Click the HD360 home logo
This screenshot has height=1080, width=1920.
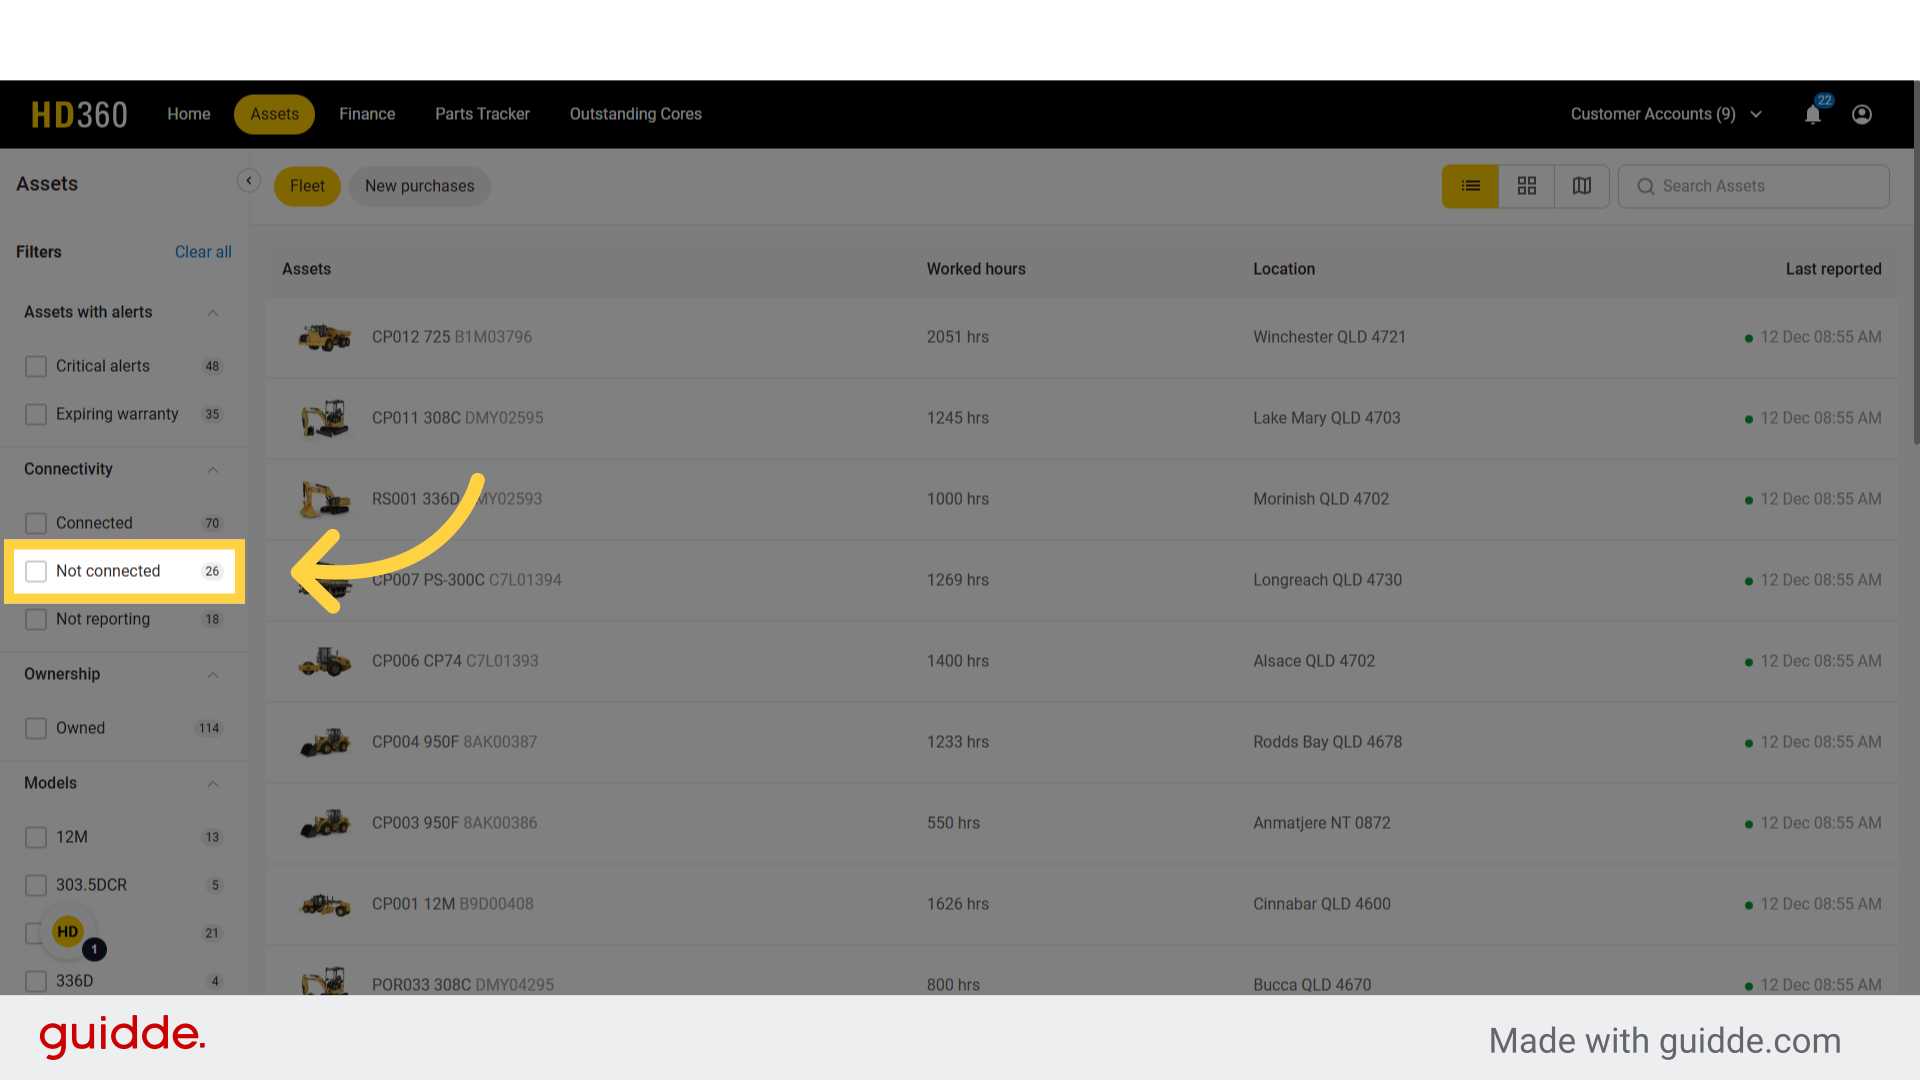coord(79,114)
